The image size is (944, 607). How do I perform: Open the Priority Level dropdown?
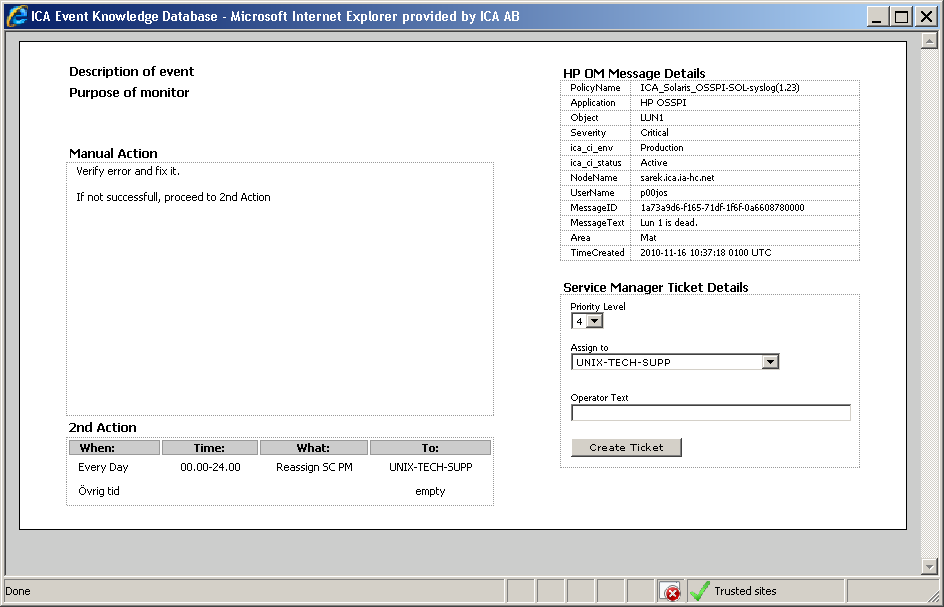594,321
